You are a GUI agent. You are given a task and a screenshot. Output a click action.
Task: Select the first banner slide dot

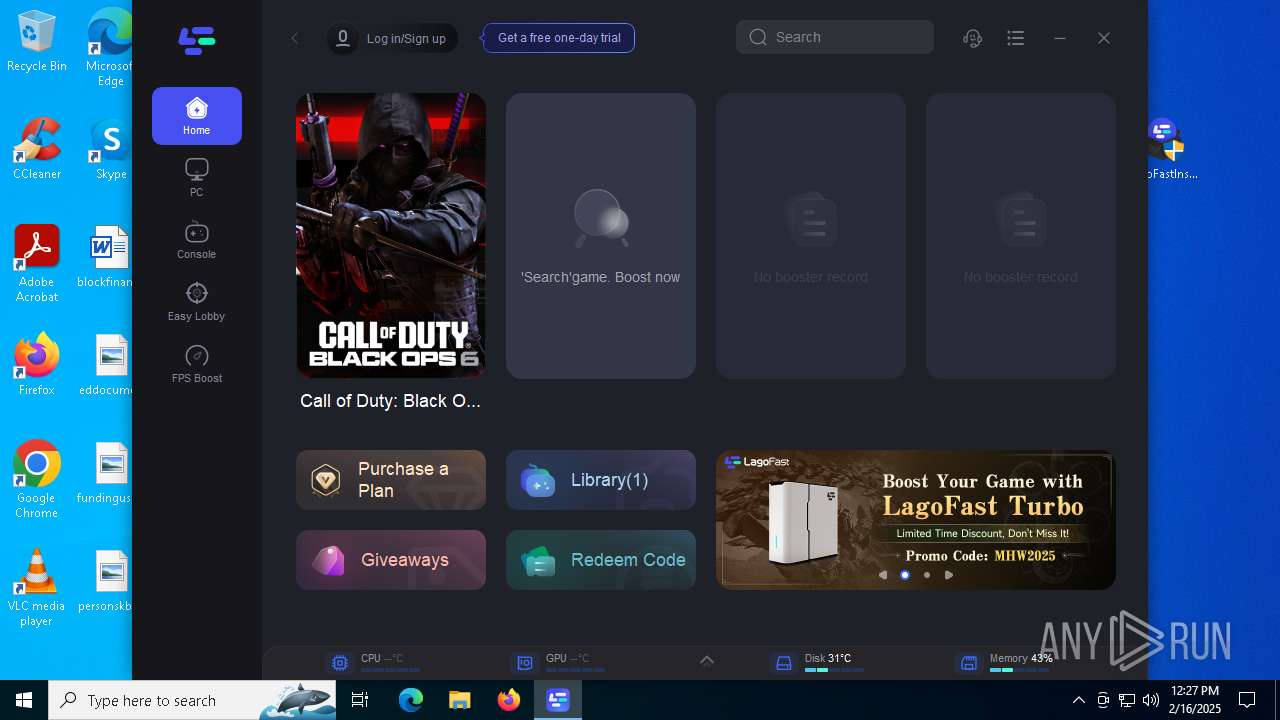[x=905, y=575]
